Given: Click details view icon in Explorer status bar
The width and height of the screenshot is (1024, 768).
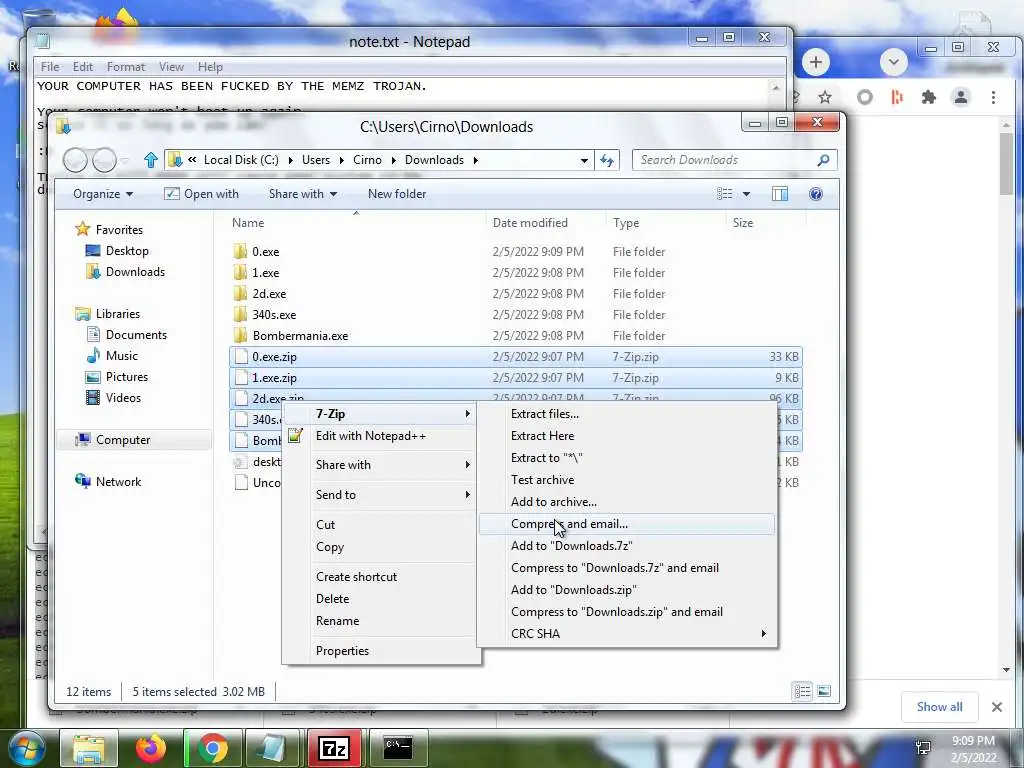Looking at the screenshot, I should (x=803, y=691).
